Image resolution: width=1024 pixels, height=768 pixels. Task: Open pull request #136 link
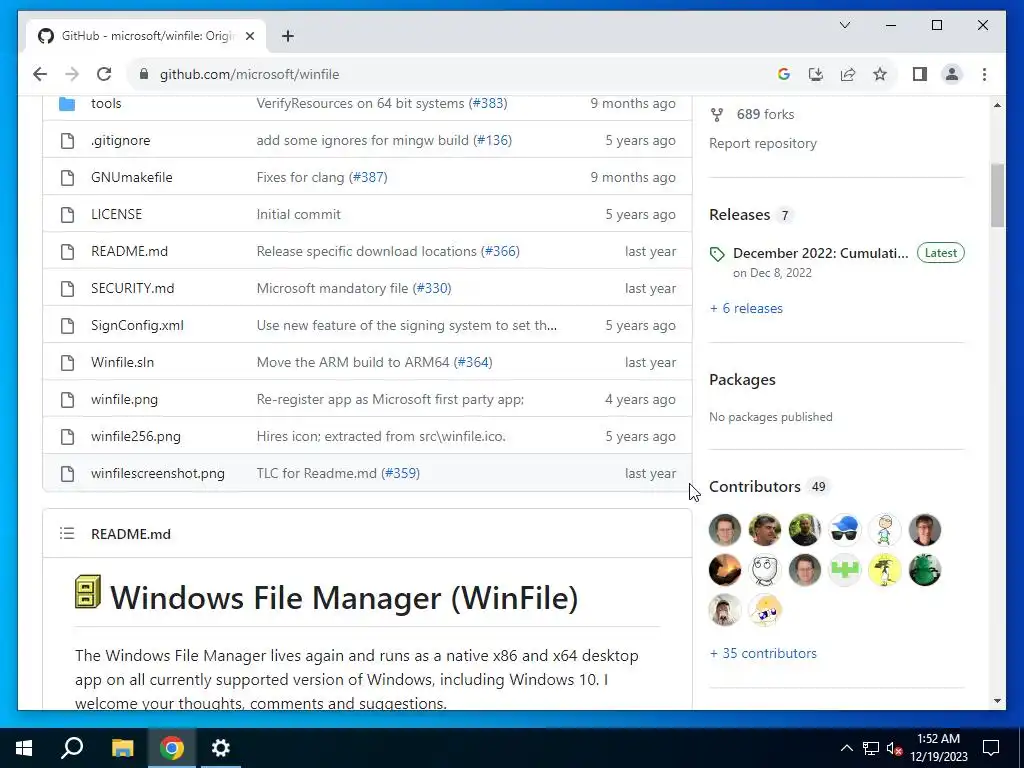[x=492, y=140]
